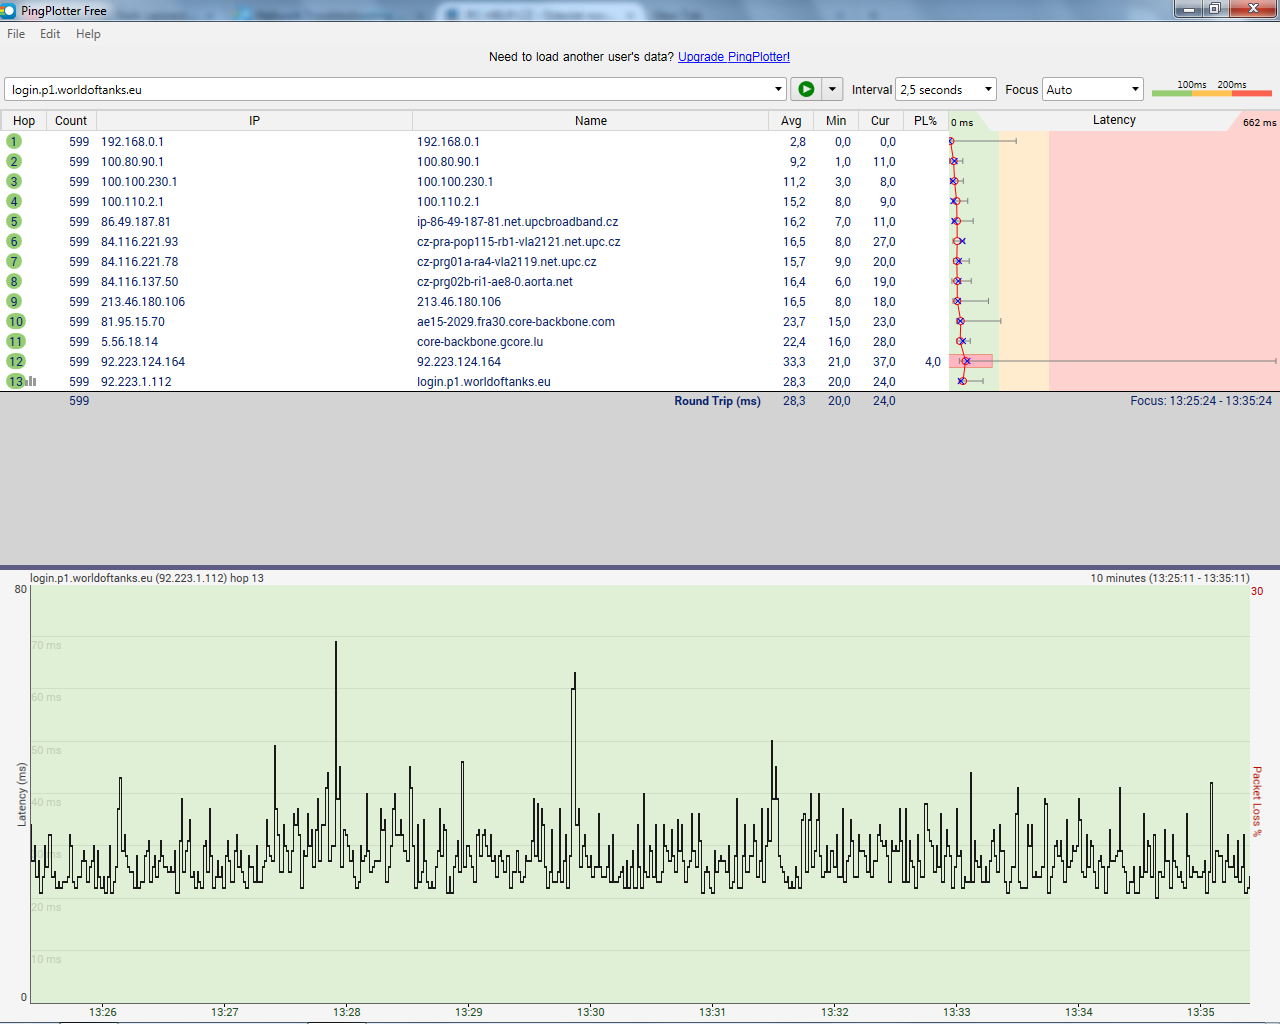Open the Edit menu
The height and width of the screenshot is (1024, 1280).
[50, 34]
